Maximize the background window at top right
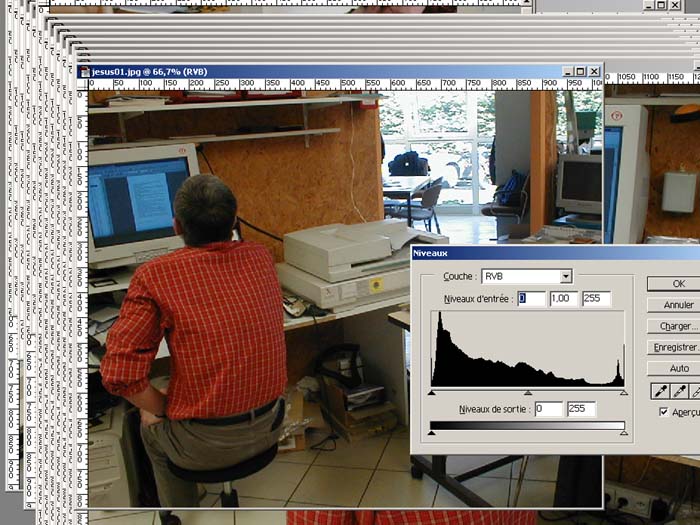This screenshot has height=525, width=700. coord(662,5)
